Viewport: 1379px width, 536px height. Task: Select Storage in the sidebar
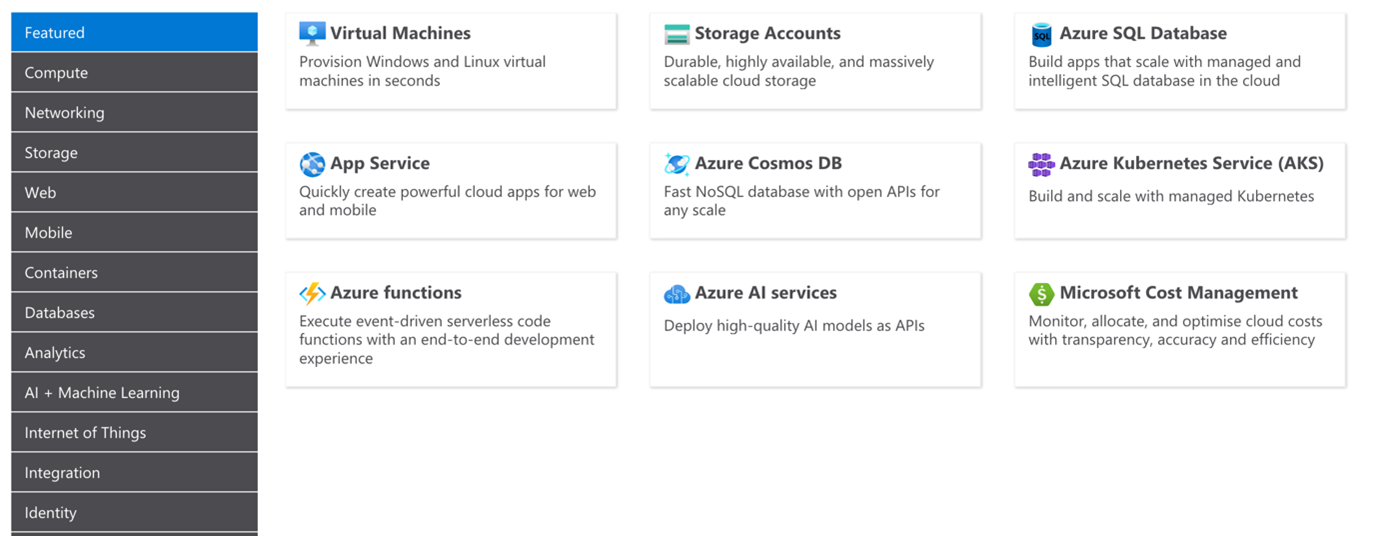pos(134,152)
